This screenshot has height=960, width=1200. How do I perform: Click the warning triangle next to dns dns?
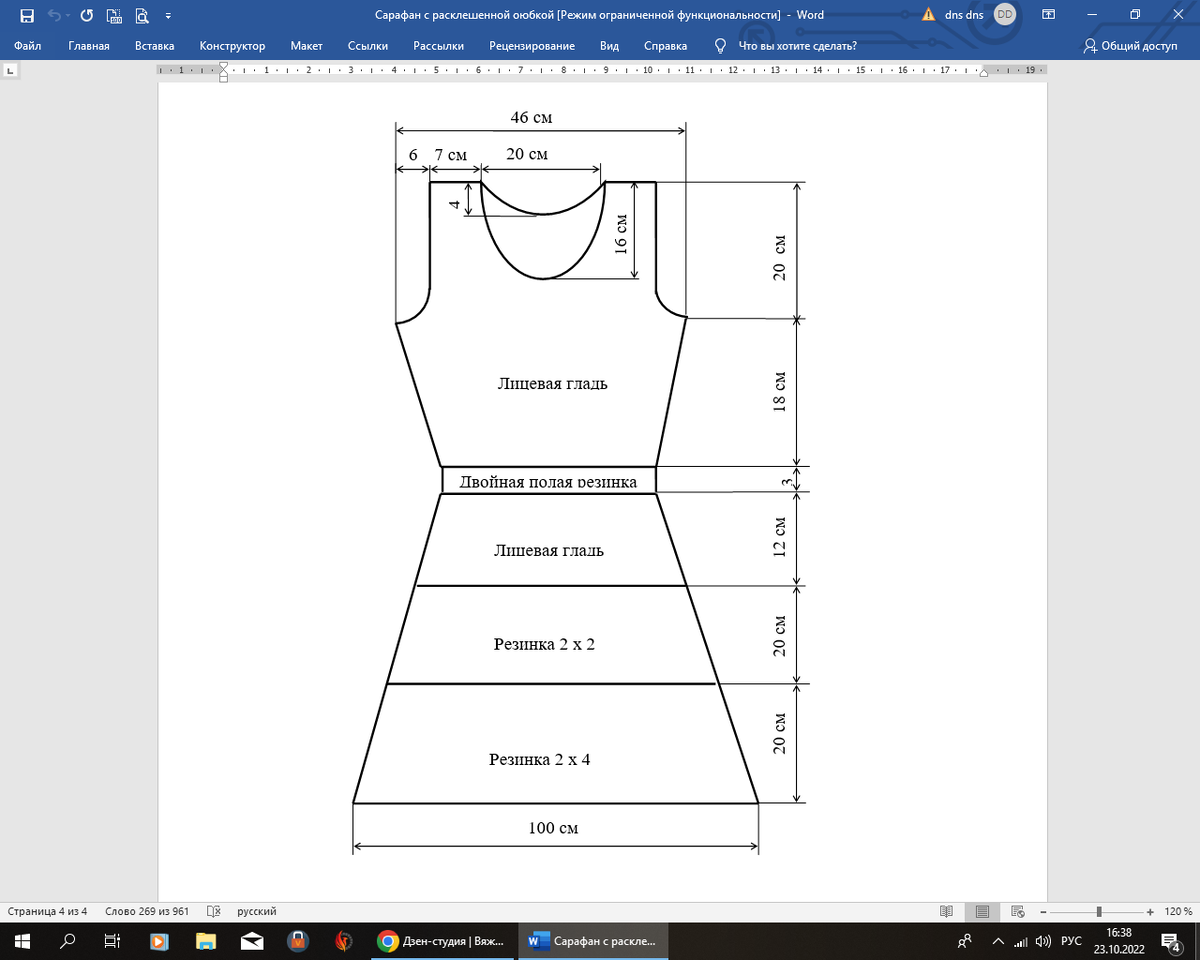[929, 15]
